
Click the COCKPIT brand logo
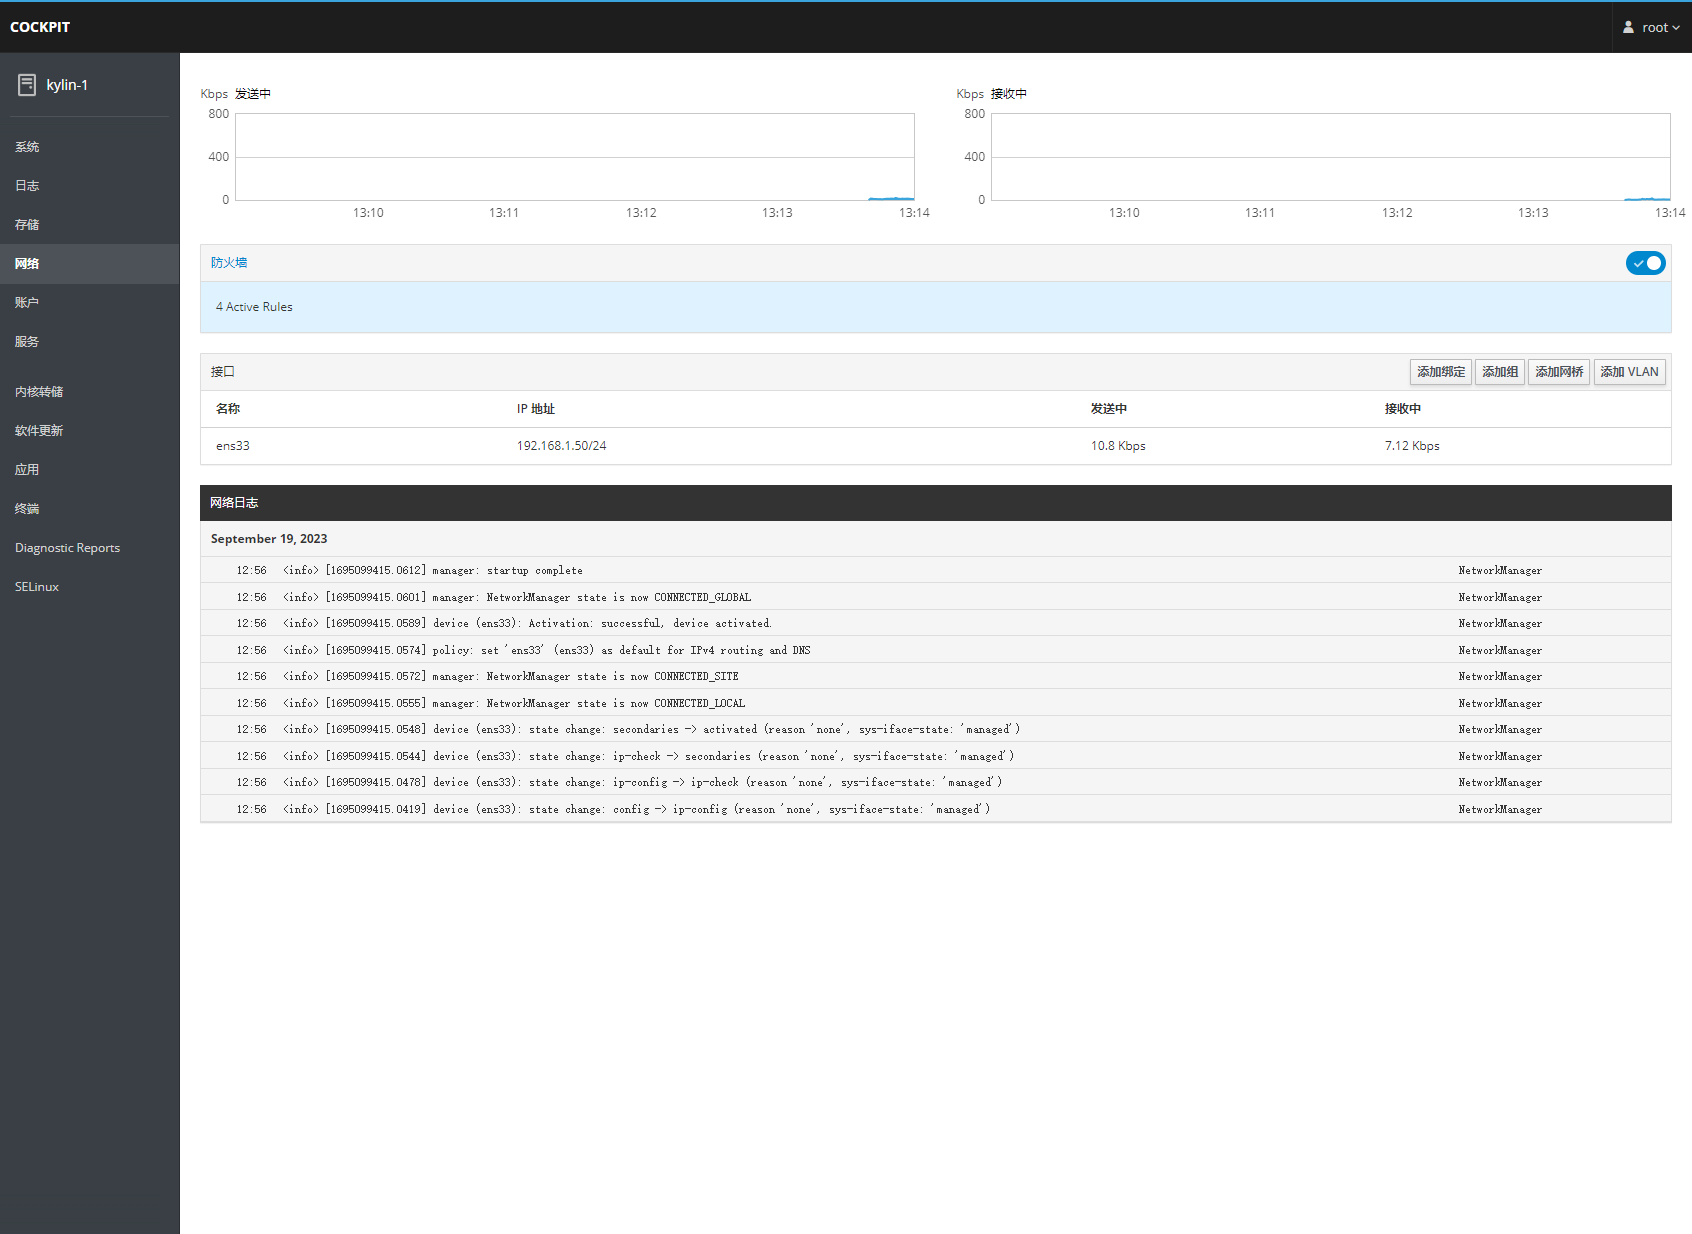(40, 27)
